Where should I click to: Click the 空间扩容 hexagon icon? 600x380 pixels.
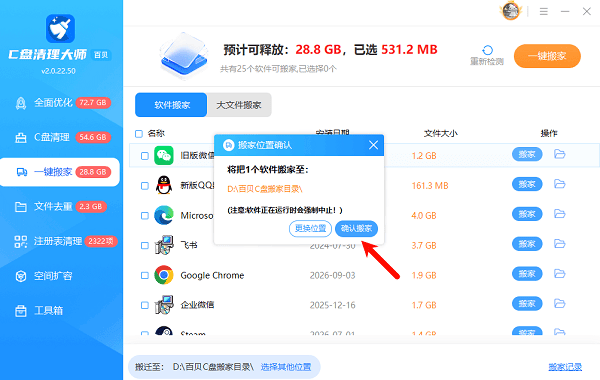(x=21, y=276)
